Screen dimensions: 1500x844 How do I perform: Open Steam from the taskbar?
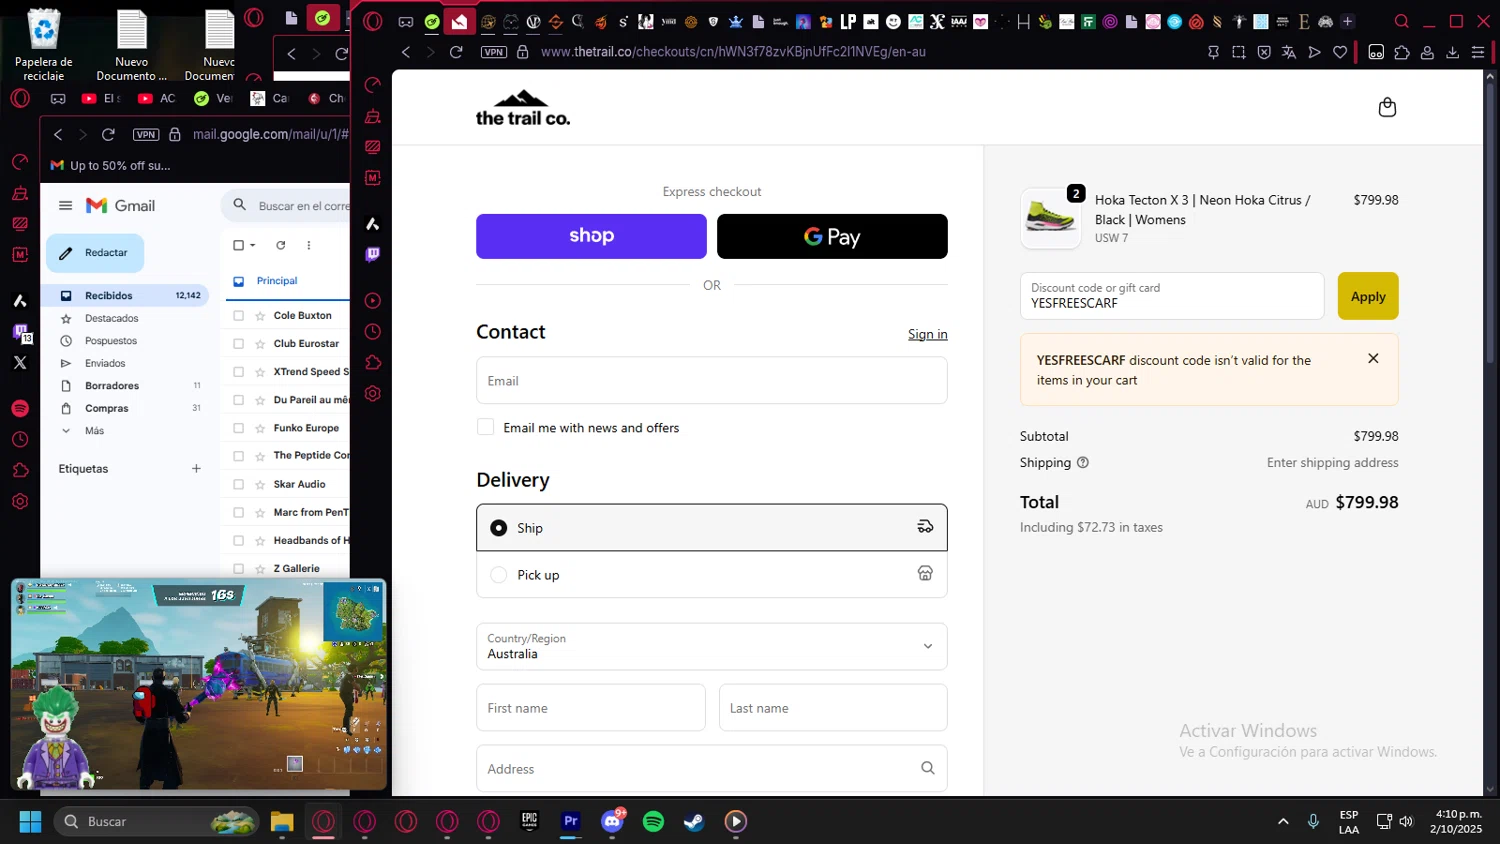click(694, 821)
